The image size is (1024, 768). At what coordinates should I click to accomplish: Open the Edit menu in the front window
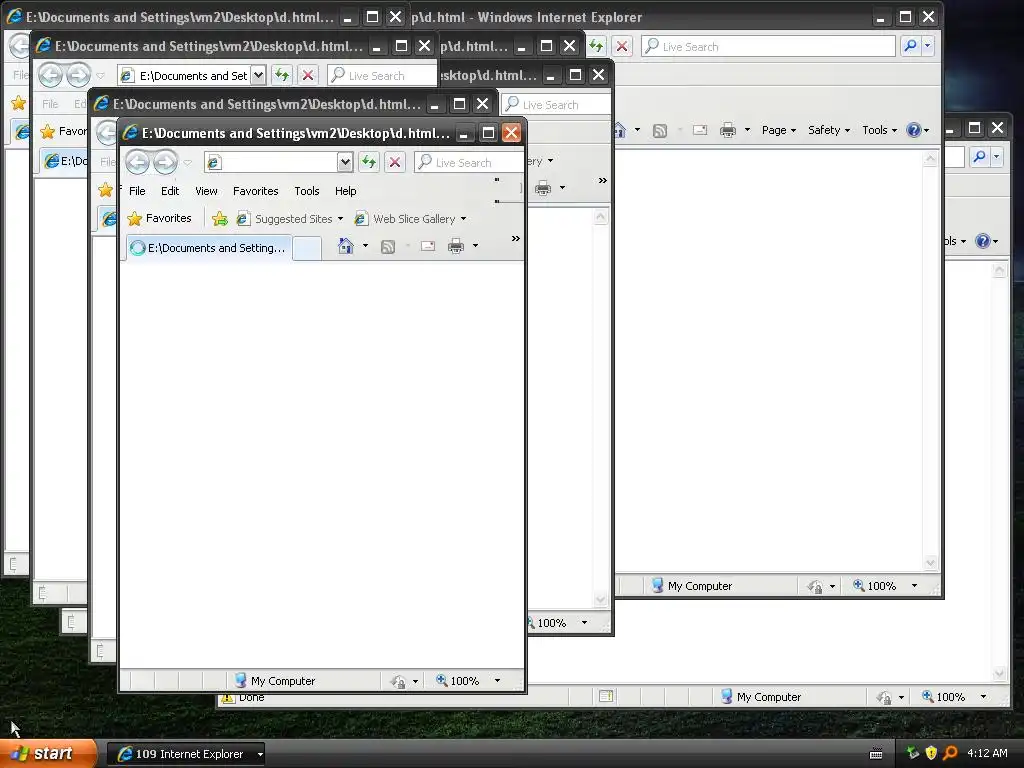170,191
